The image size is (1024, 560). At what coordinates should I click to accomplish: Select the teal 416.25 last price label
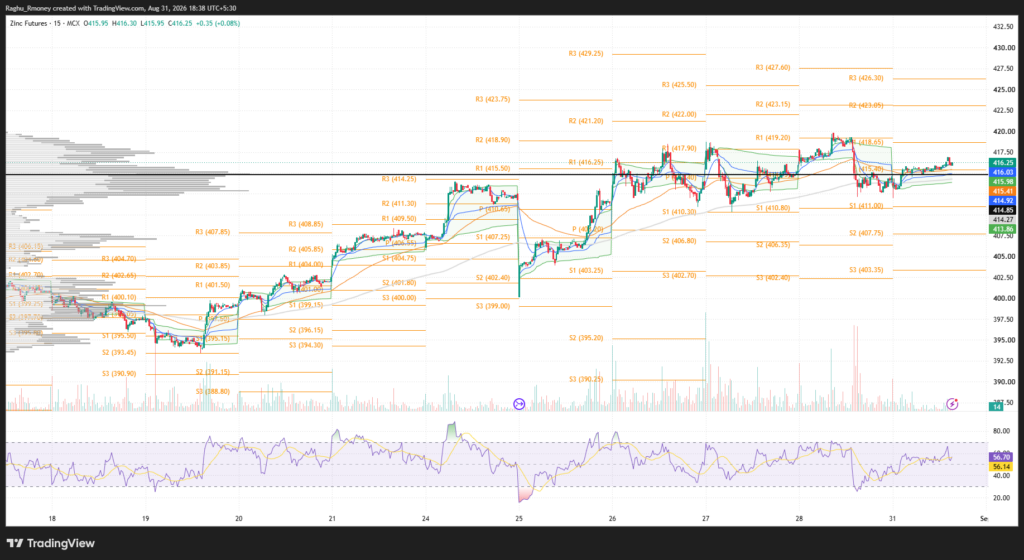click(x=1002, y=163)
